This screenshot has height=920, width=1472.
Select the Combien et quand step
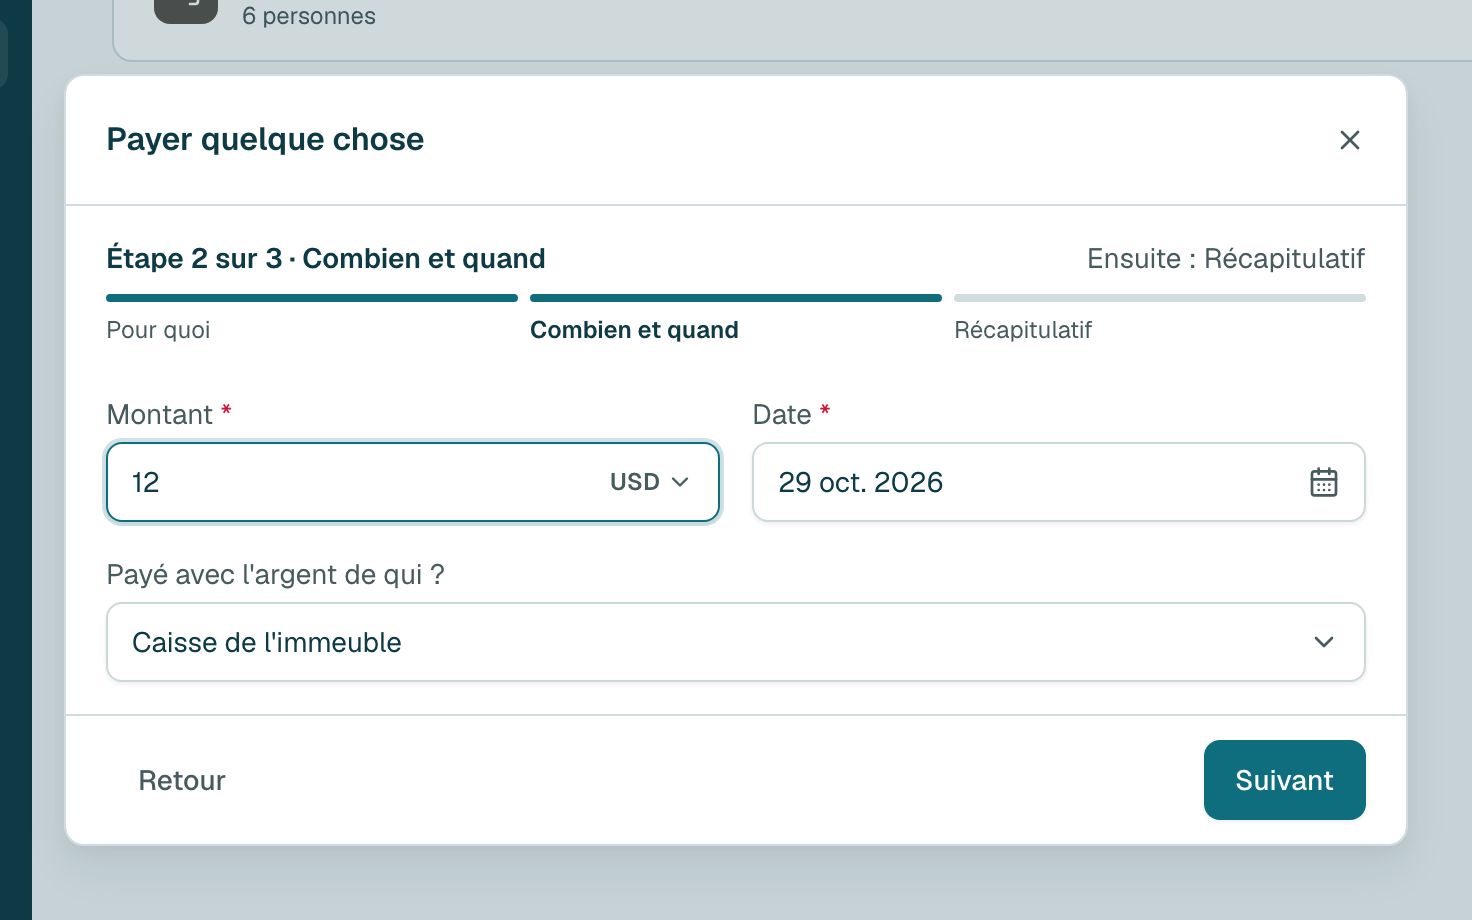[634, 330]
